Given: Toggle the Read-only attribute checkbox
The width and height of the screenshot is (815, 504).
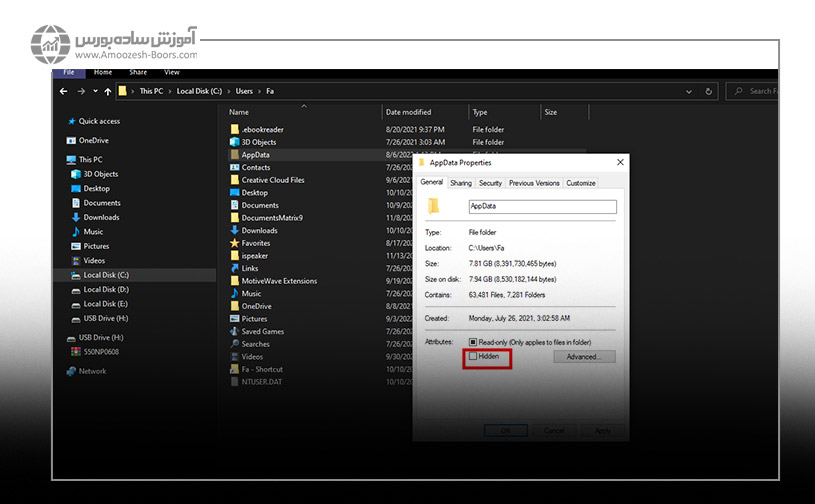Looking at the screenshot, I should click(474, 342).
